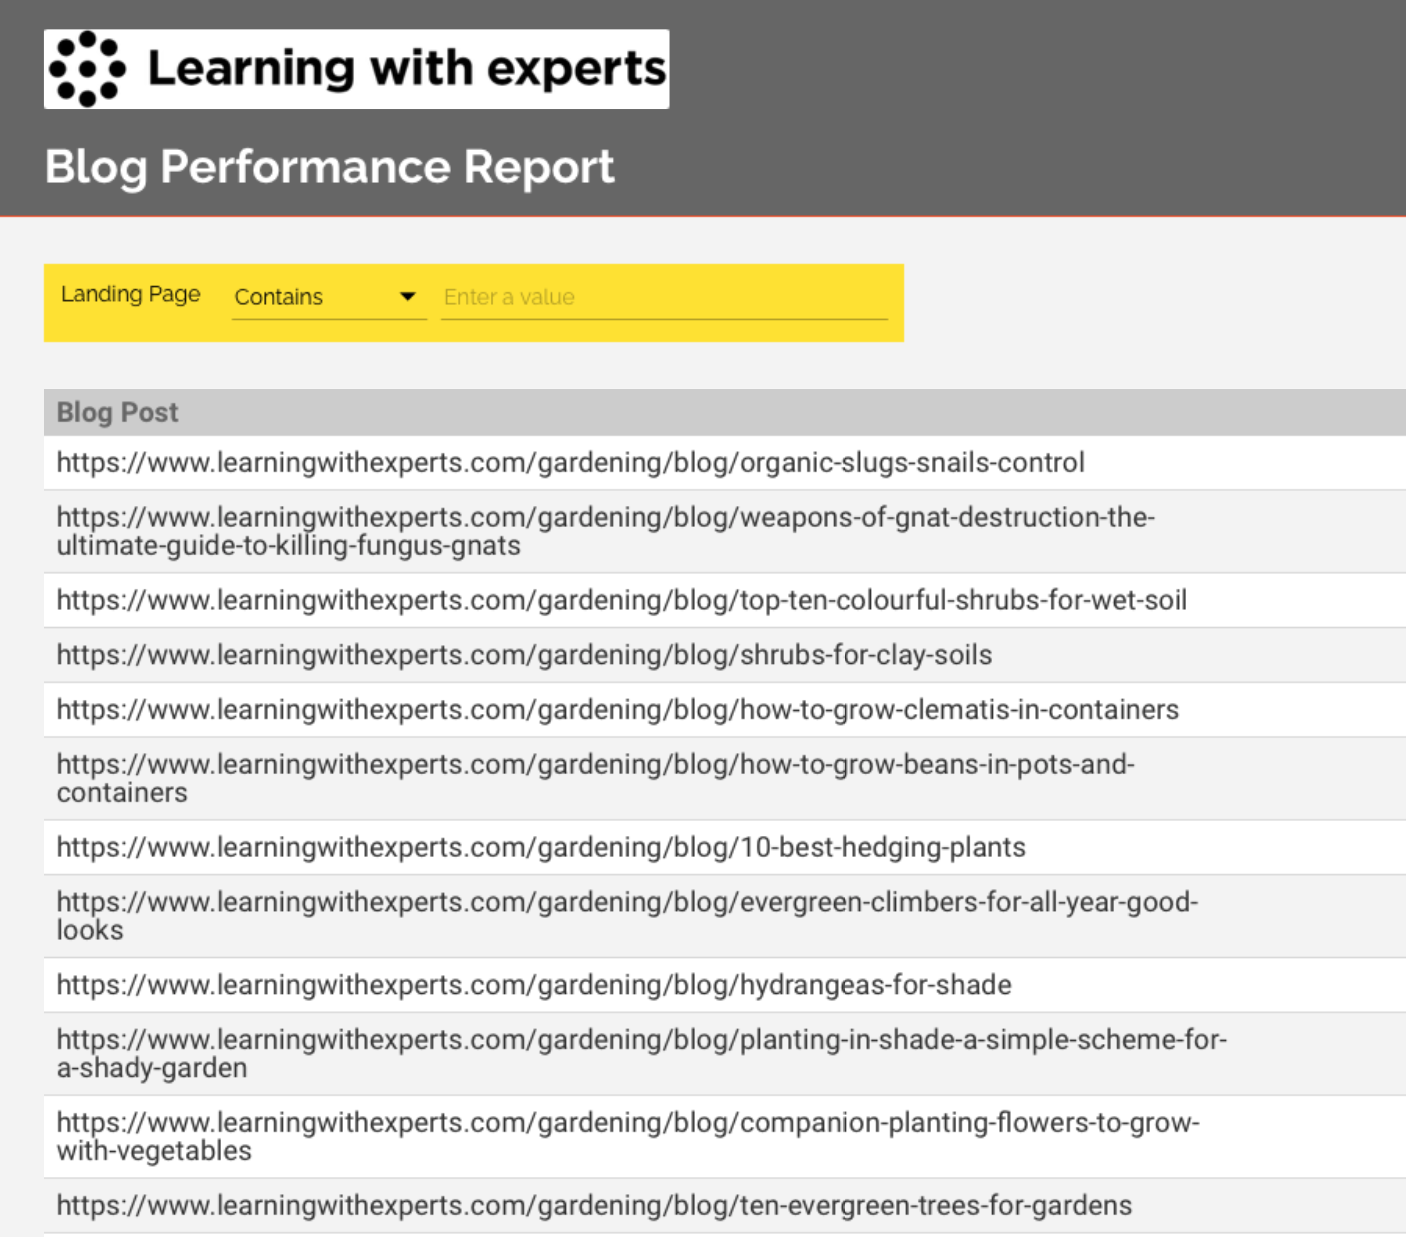Open the shrubs-for-clay-soils blog link
This screenshot has height=1237, width=1406.
524,655
